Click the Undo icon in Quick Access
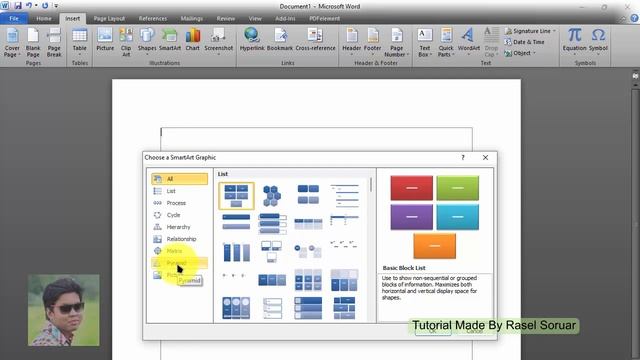This screenshot has height=360, width=640. point(29,6)
